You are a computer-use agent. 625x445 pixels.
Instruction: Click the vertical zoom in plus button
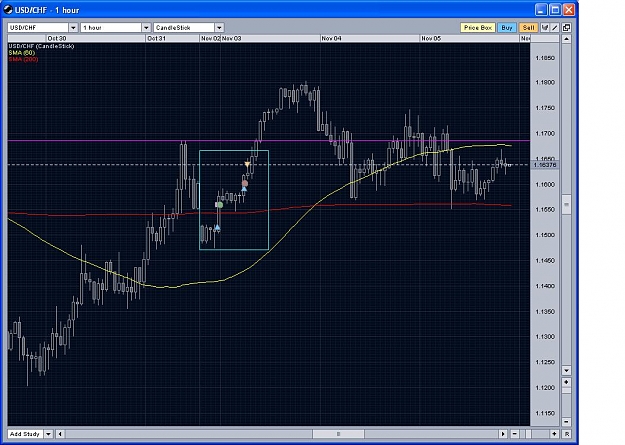(566, 382)
